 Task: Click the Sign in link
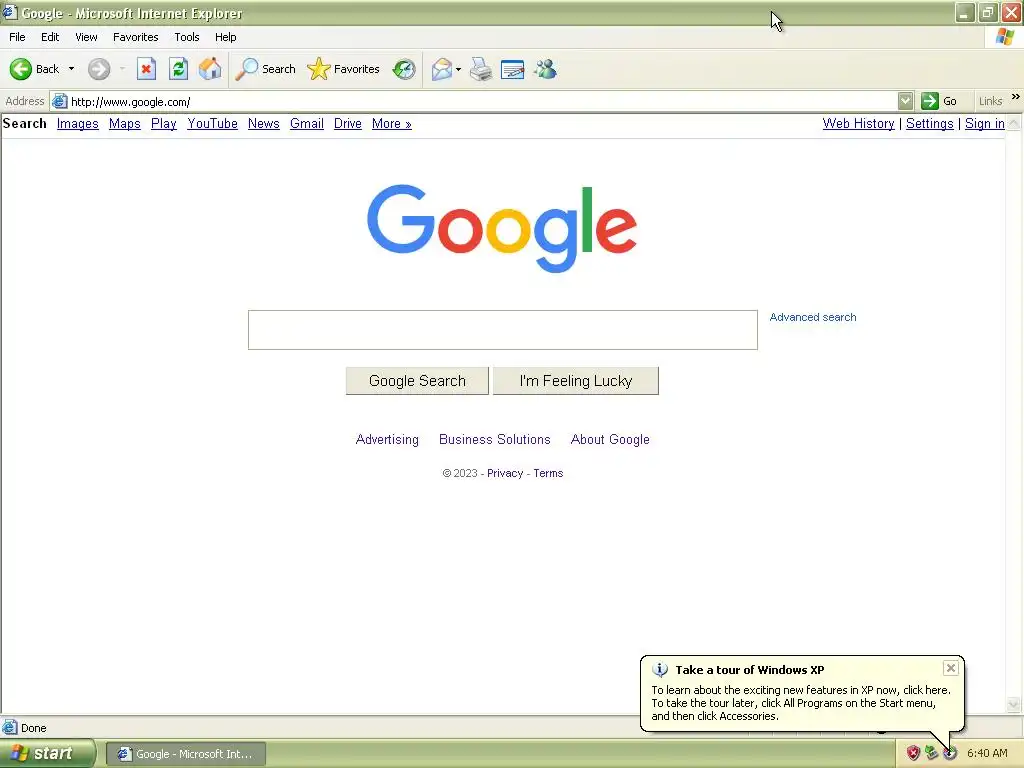[985, 123]
